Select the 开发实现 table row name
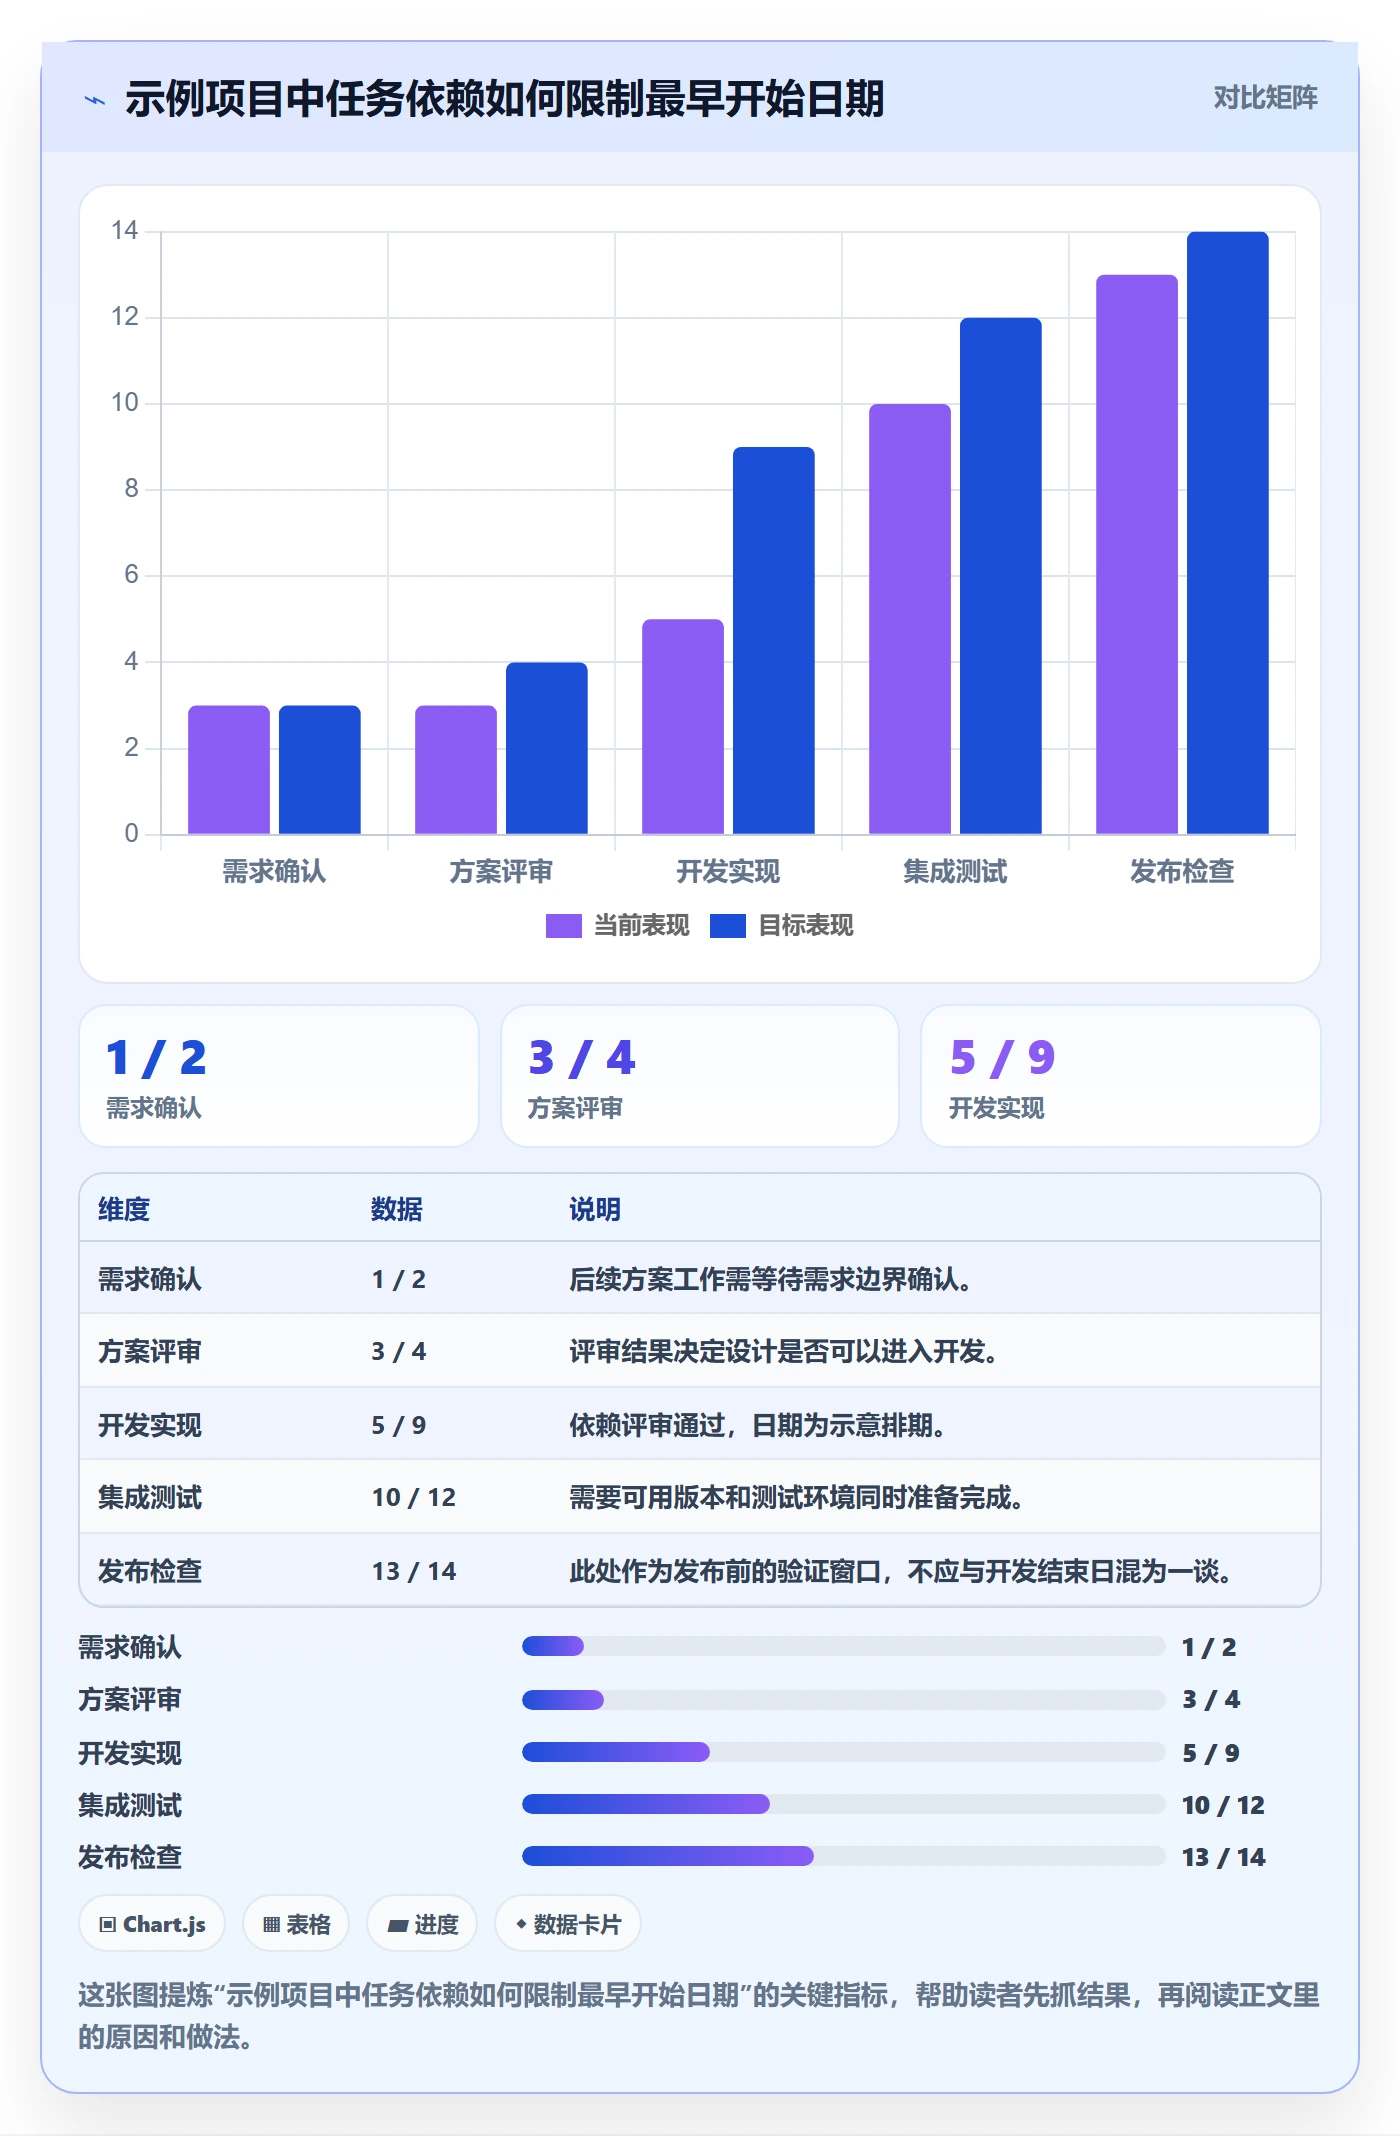This screenshot has width=1400, height=2136. click(x=150, y=1425)
